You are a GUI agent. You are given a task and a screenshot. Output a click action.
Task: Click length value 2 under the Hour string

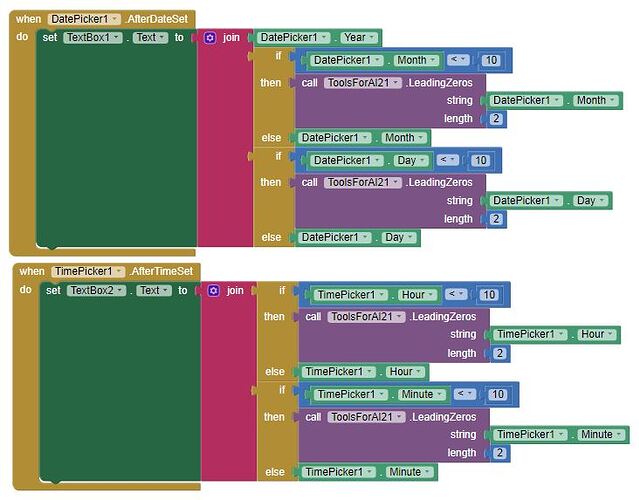click(x=501, y=353)
